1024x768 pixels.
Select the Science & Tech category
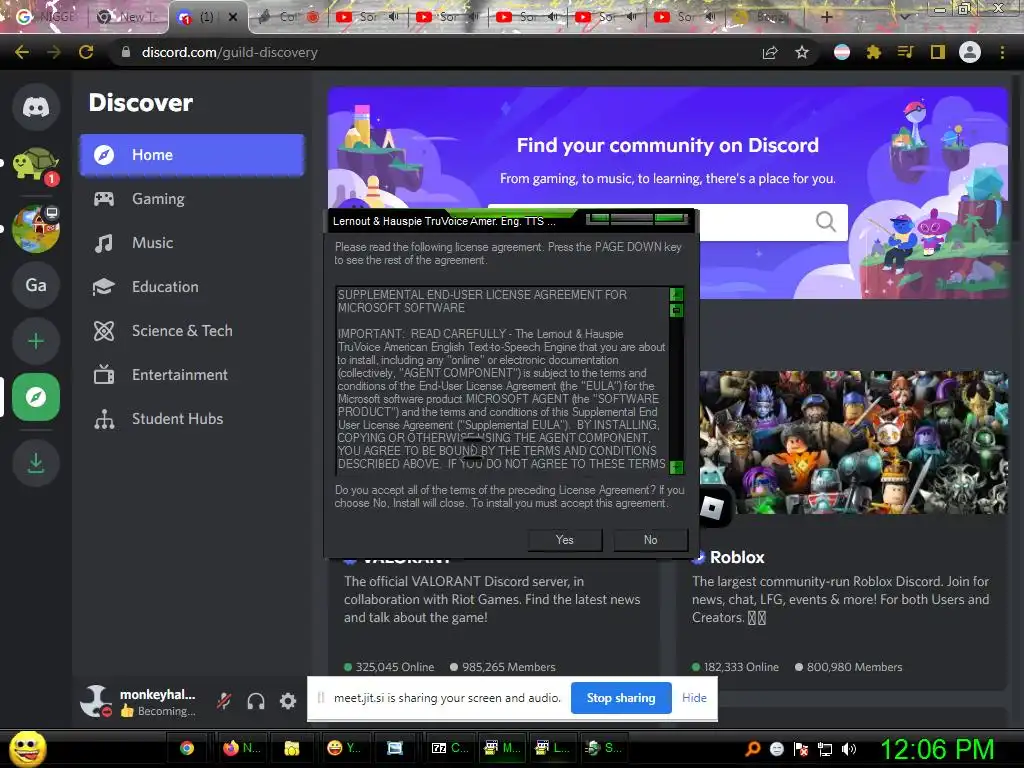click(192, 331)
